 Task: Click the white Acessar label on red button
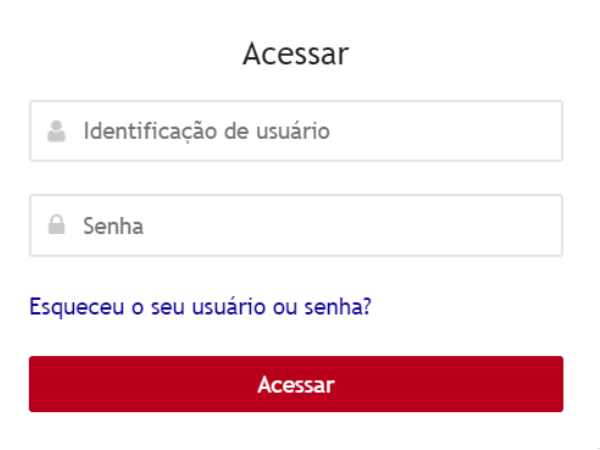tap(296, 384)
